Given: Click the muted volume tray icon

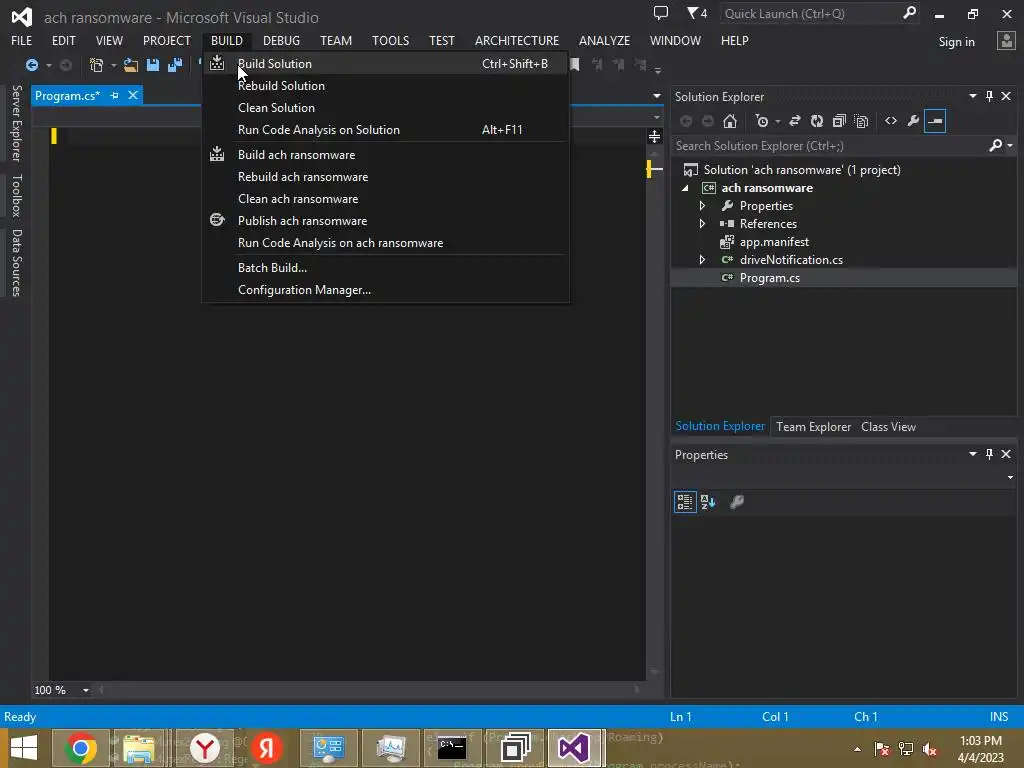Looking at the screenshot, I should click(930, 749).
